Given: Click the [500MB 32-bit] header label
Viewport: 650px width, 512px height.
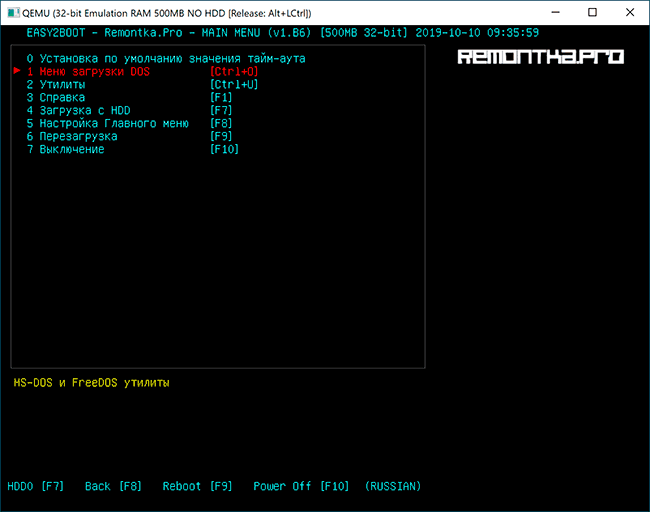Looking at the screenshot, I should click(364, 33).
